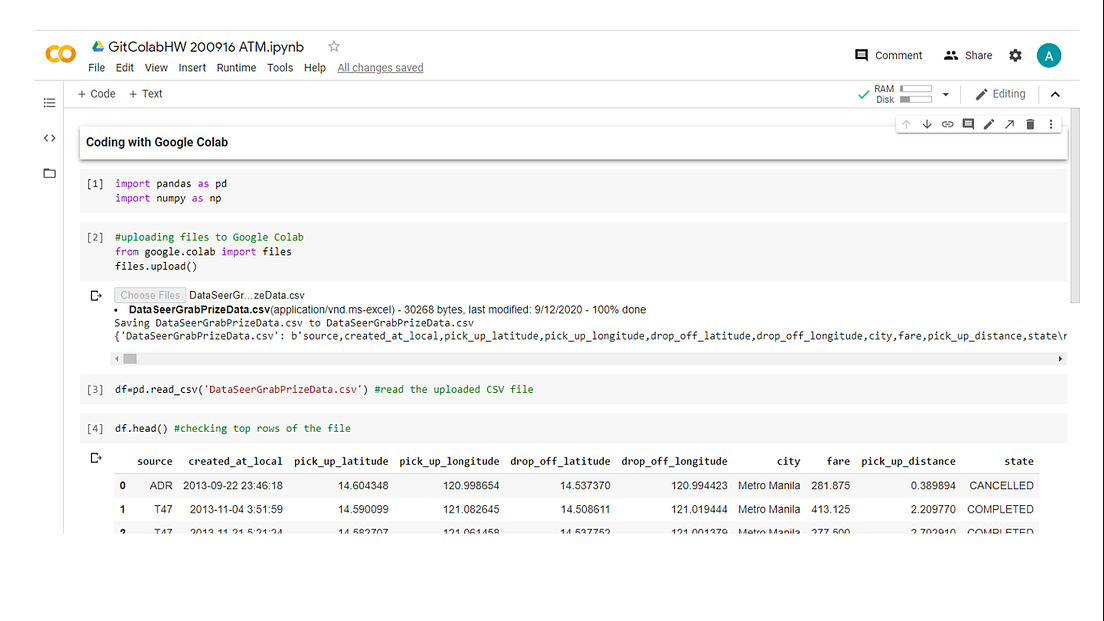The height and width of the screenshot is (621, 1104).
Task: Copy link to the selected cell
Action: click(x=947, y=123)
